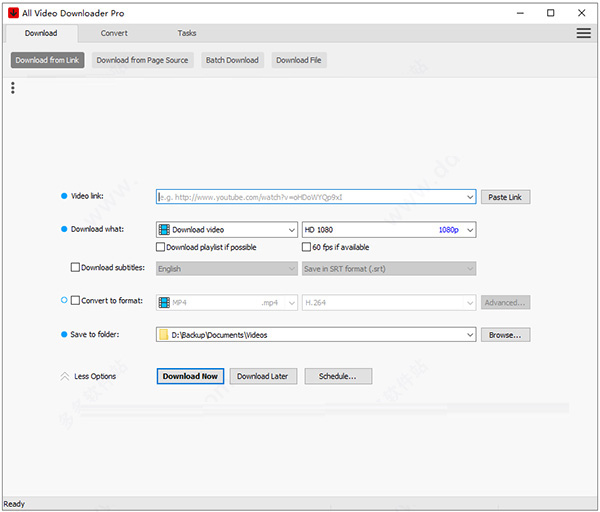Click the blue dot beside Save to folder

click(x=64, y=334)
